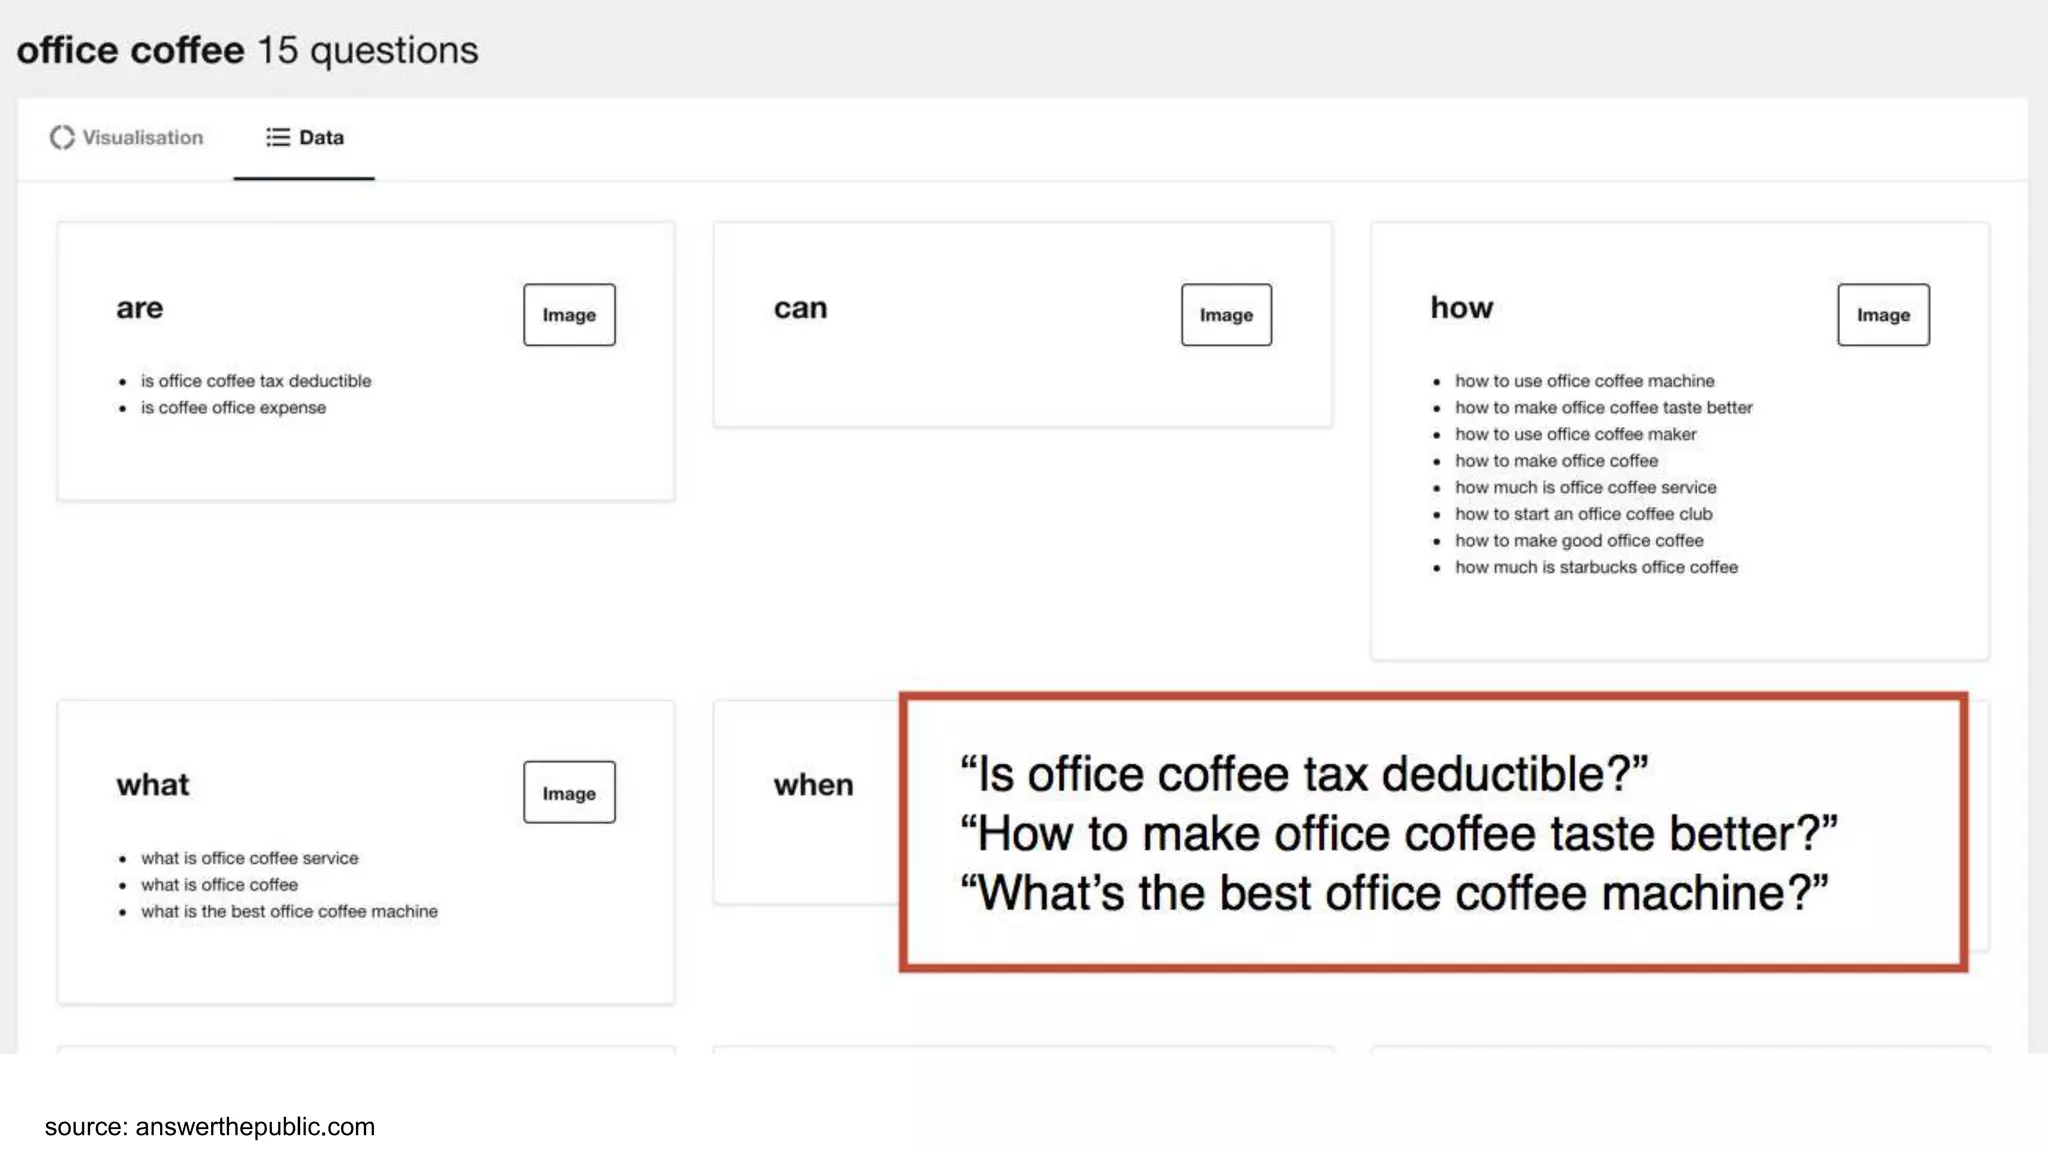
Task: Click the Data list icon
Action: click(277, 138)
